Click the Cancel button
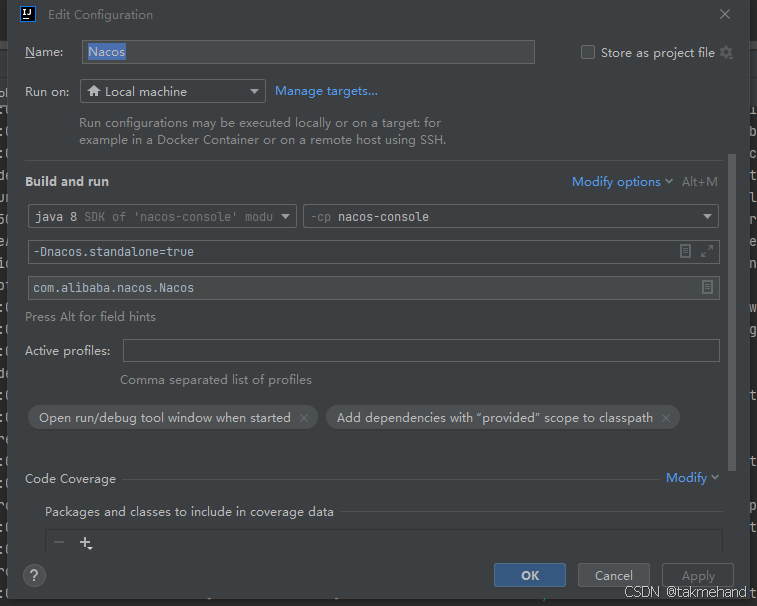Screen dimensions: 757x606 (614, 576)
